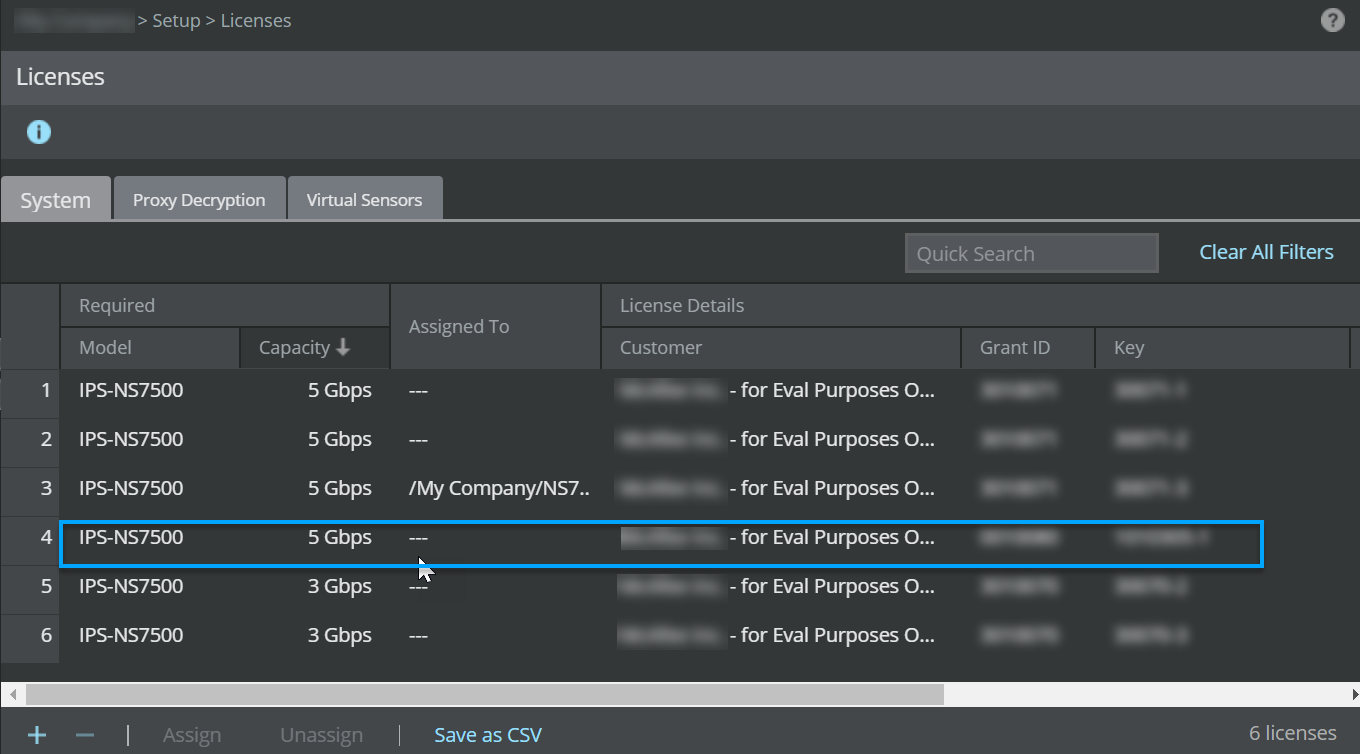Screen dimensions: 1360x754
Task: Remove license with minus icon
Action: [85, 735]
